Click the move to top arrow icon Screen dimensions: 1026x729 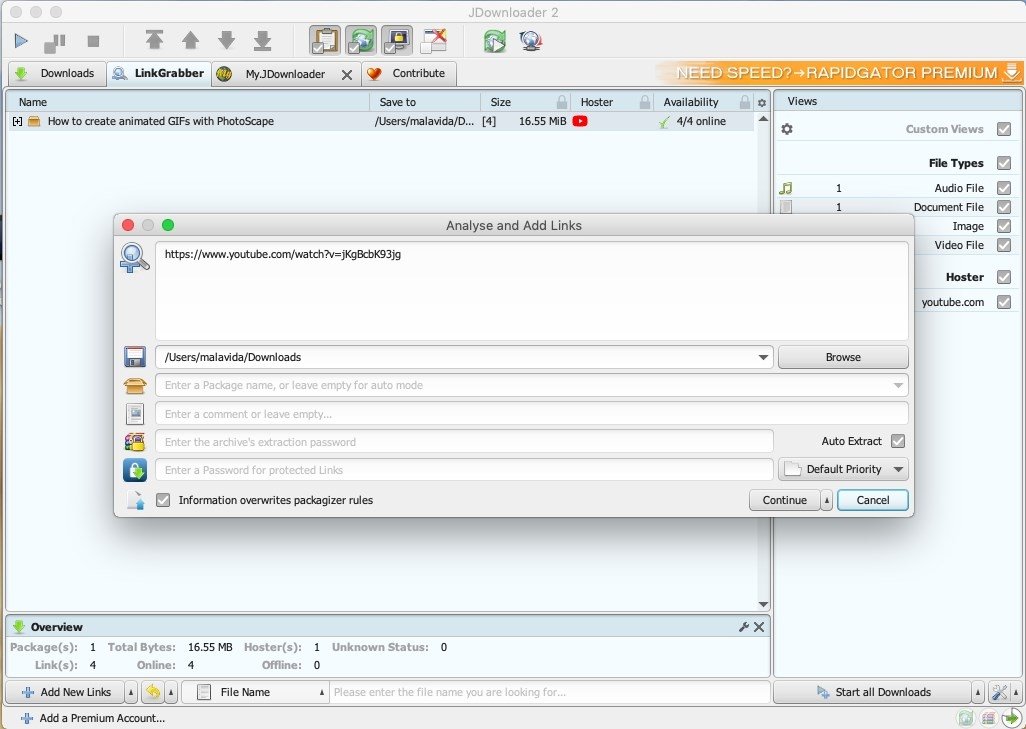coord(154,41)
